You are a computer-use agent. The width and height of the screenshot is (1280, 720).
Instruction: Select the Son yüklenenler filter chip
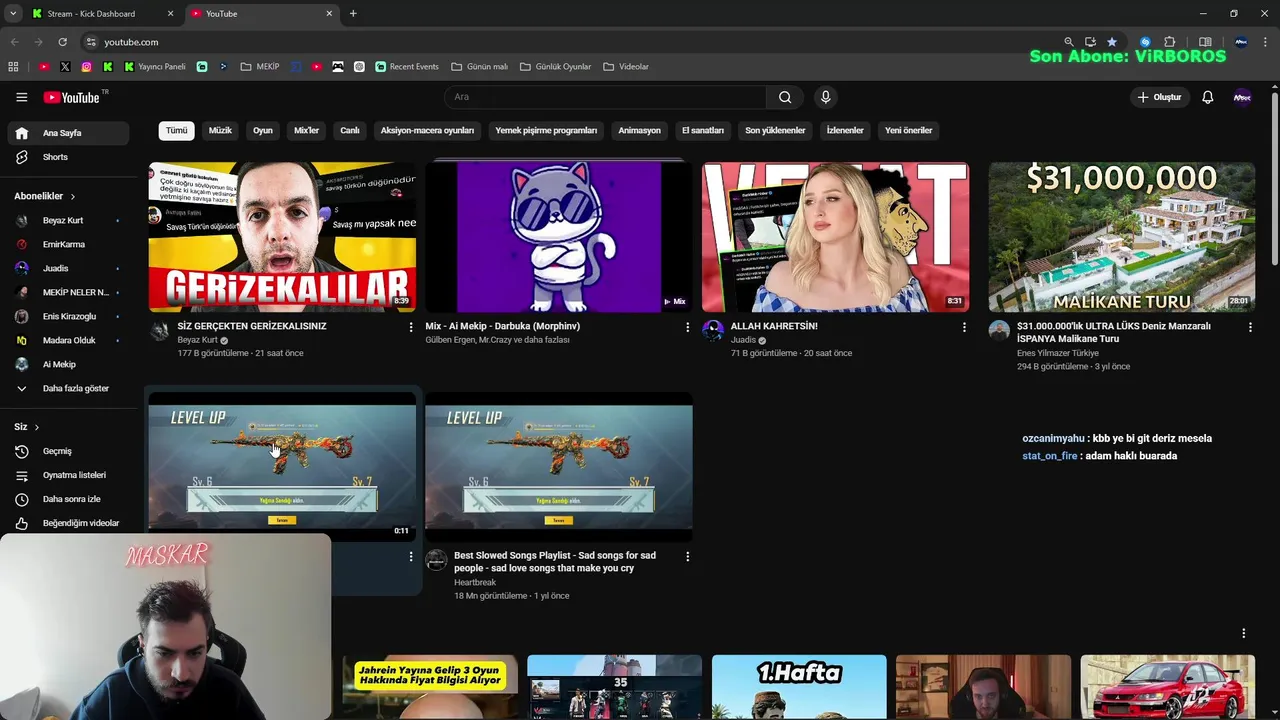pyautogui.click(x=775, y=130)
